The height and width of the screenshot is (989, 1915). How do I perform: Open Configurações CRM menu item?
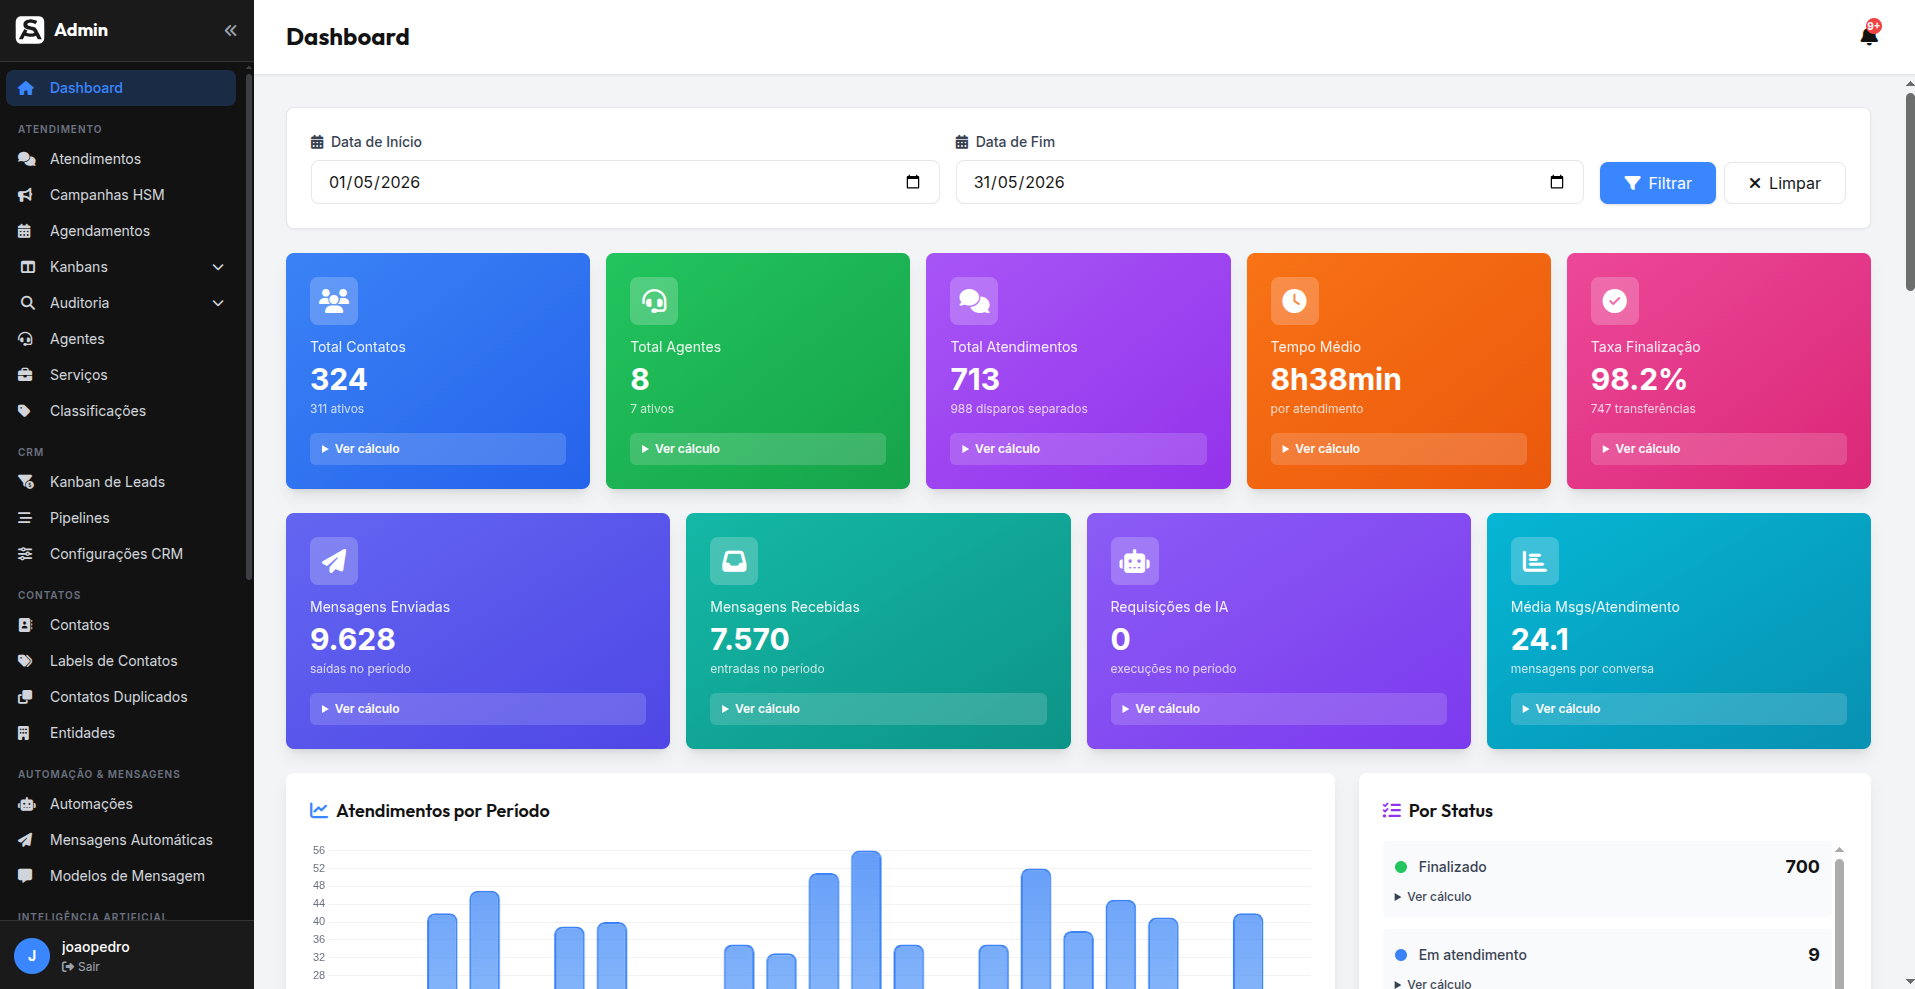pos(121,554)
